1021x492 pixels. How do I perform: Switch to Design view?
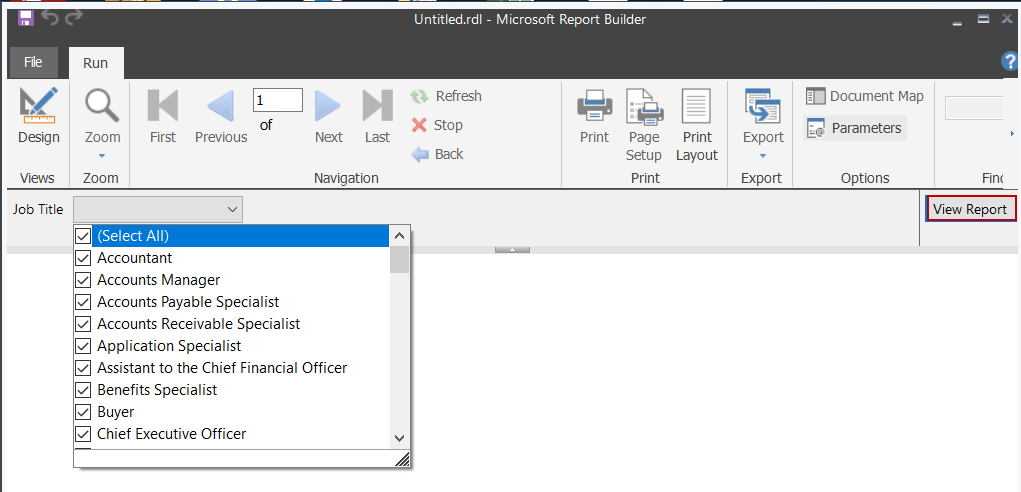38,116
